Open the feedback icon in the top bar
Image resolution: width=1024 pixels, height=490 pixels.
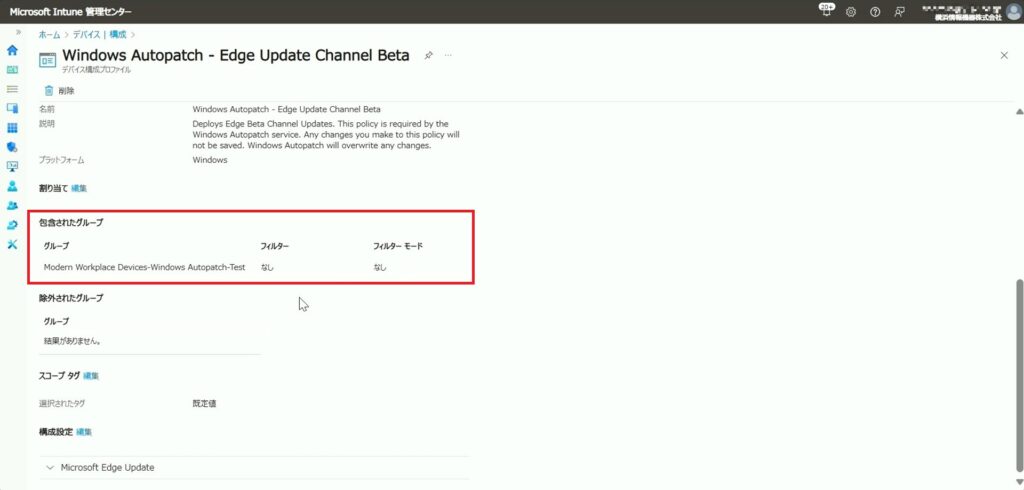pos(899,12)
